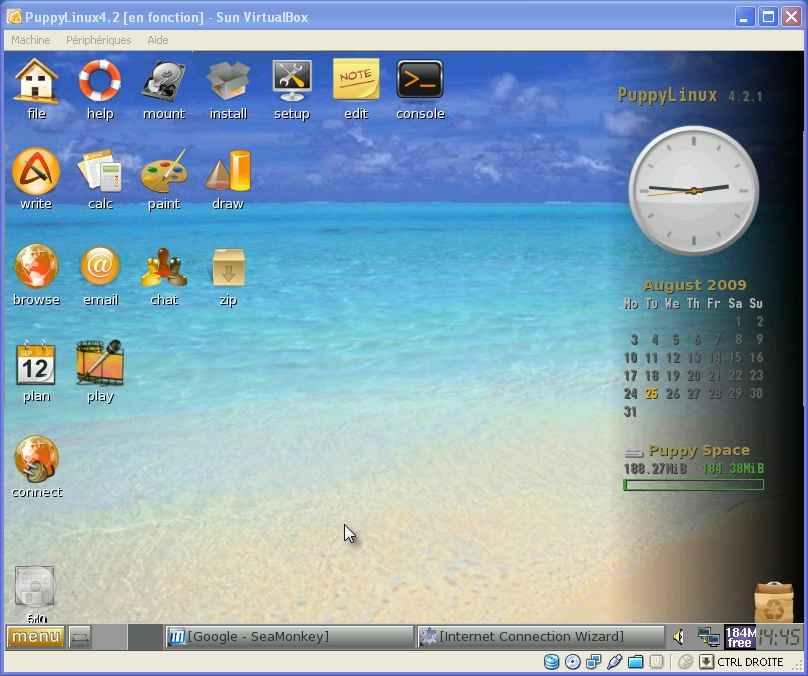Click the taskbar digital clock 14:45
Screen dimensions: 808x676
click(779, 637)
